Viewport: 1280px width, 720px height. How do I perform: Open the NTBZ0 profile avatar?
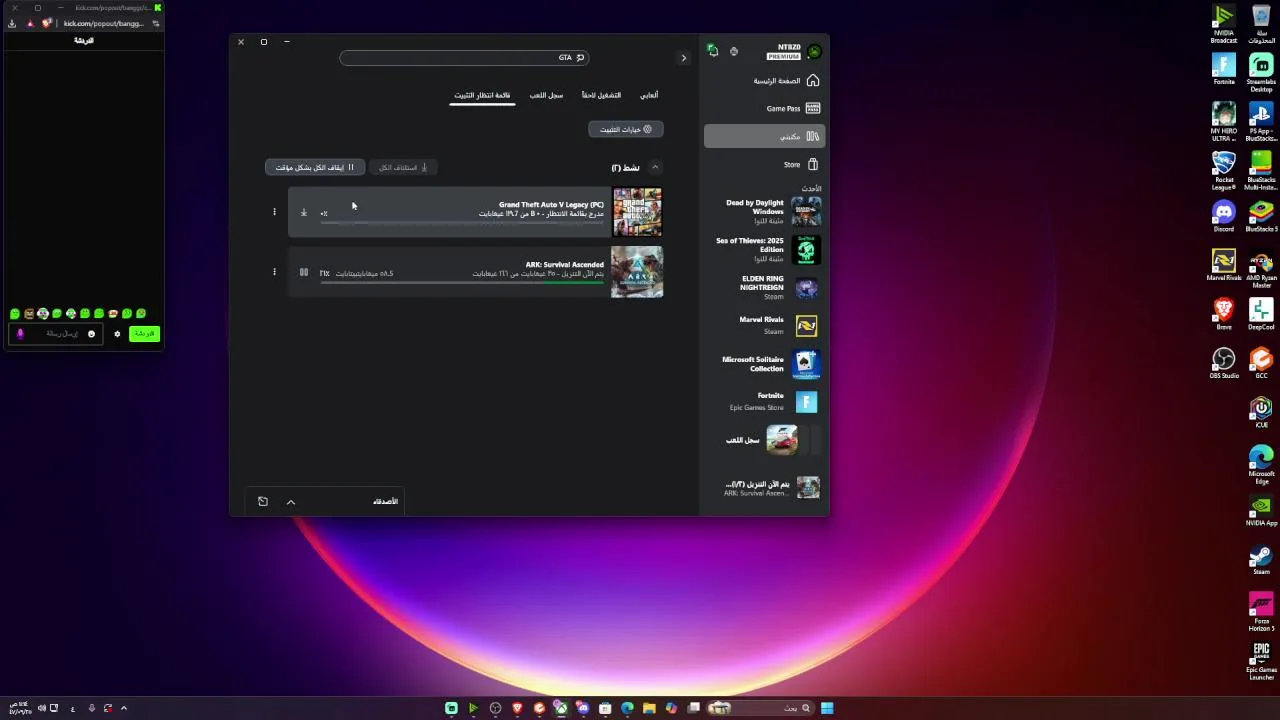pyautogui.click(x=814, y=52)
